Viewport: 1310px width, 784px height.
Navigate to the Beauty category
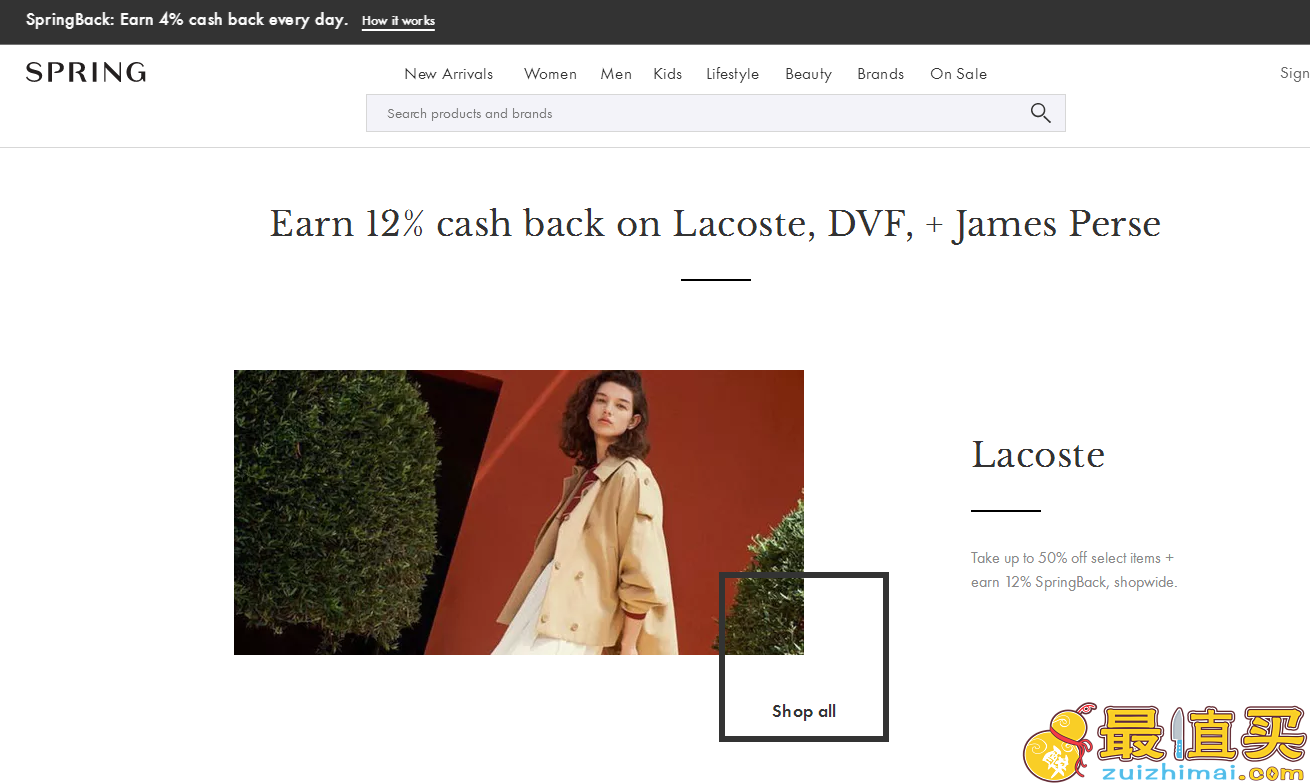(808, 74)
